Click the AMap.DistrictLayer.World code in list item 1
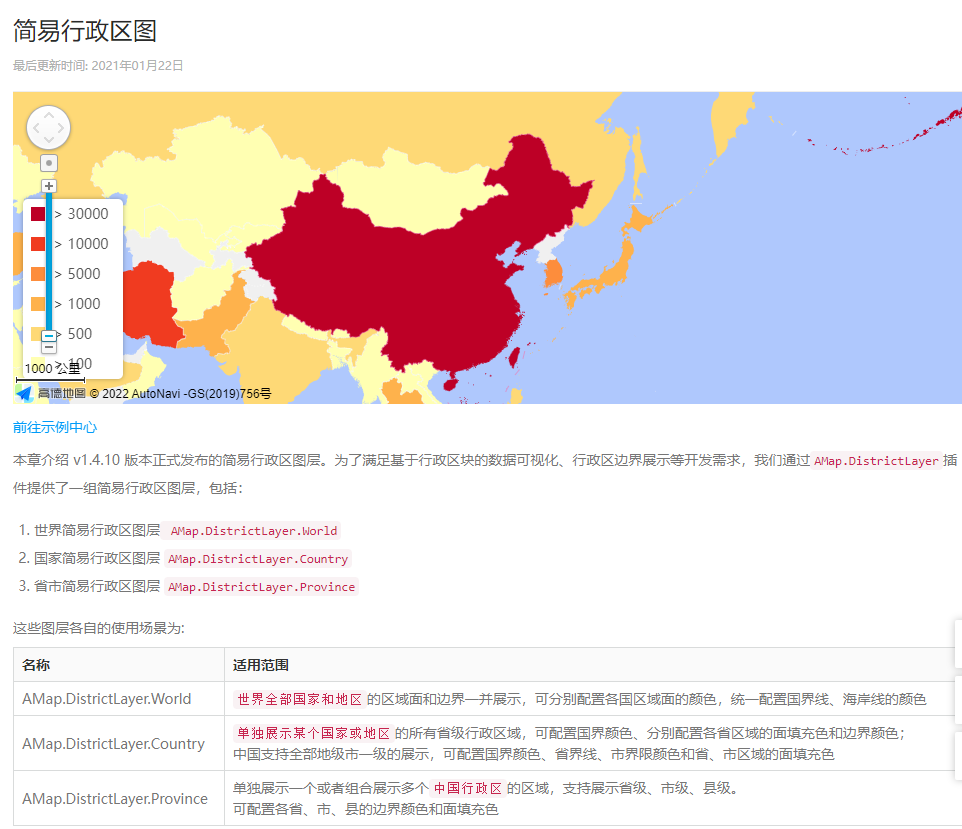The width and height of the screenshot is (962, 829). pos(253,531)
